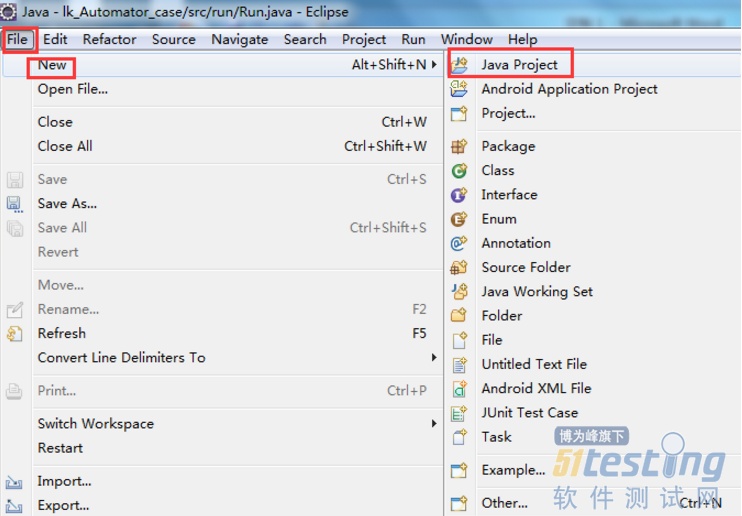The image size is (742, 516).
Task: Click the JUnit Test Case icon
Action: tap(459, 413)
